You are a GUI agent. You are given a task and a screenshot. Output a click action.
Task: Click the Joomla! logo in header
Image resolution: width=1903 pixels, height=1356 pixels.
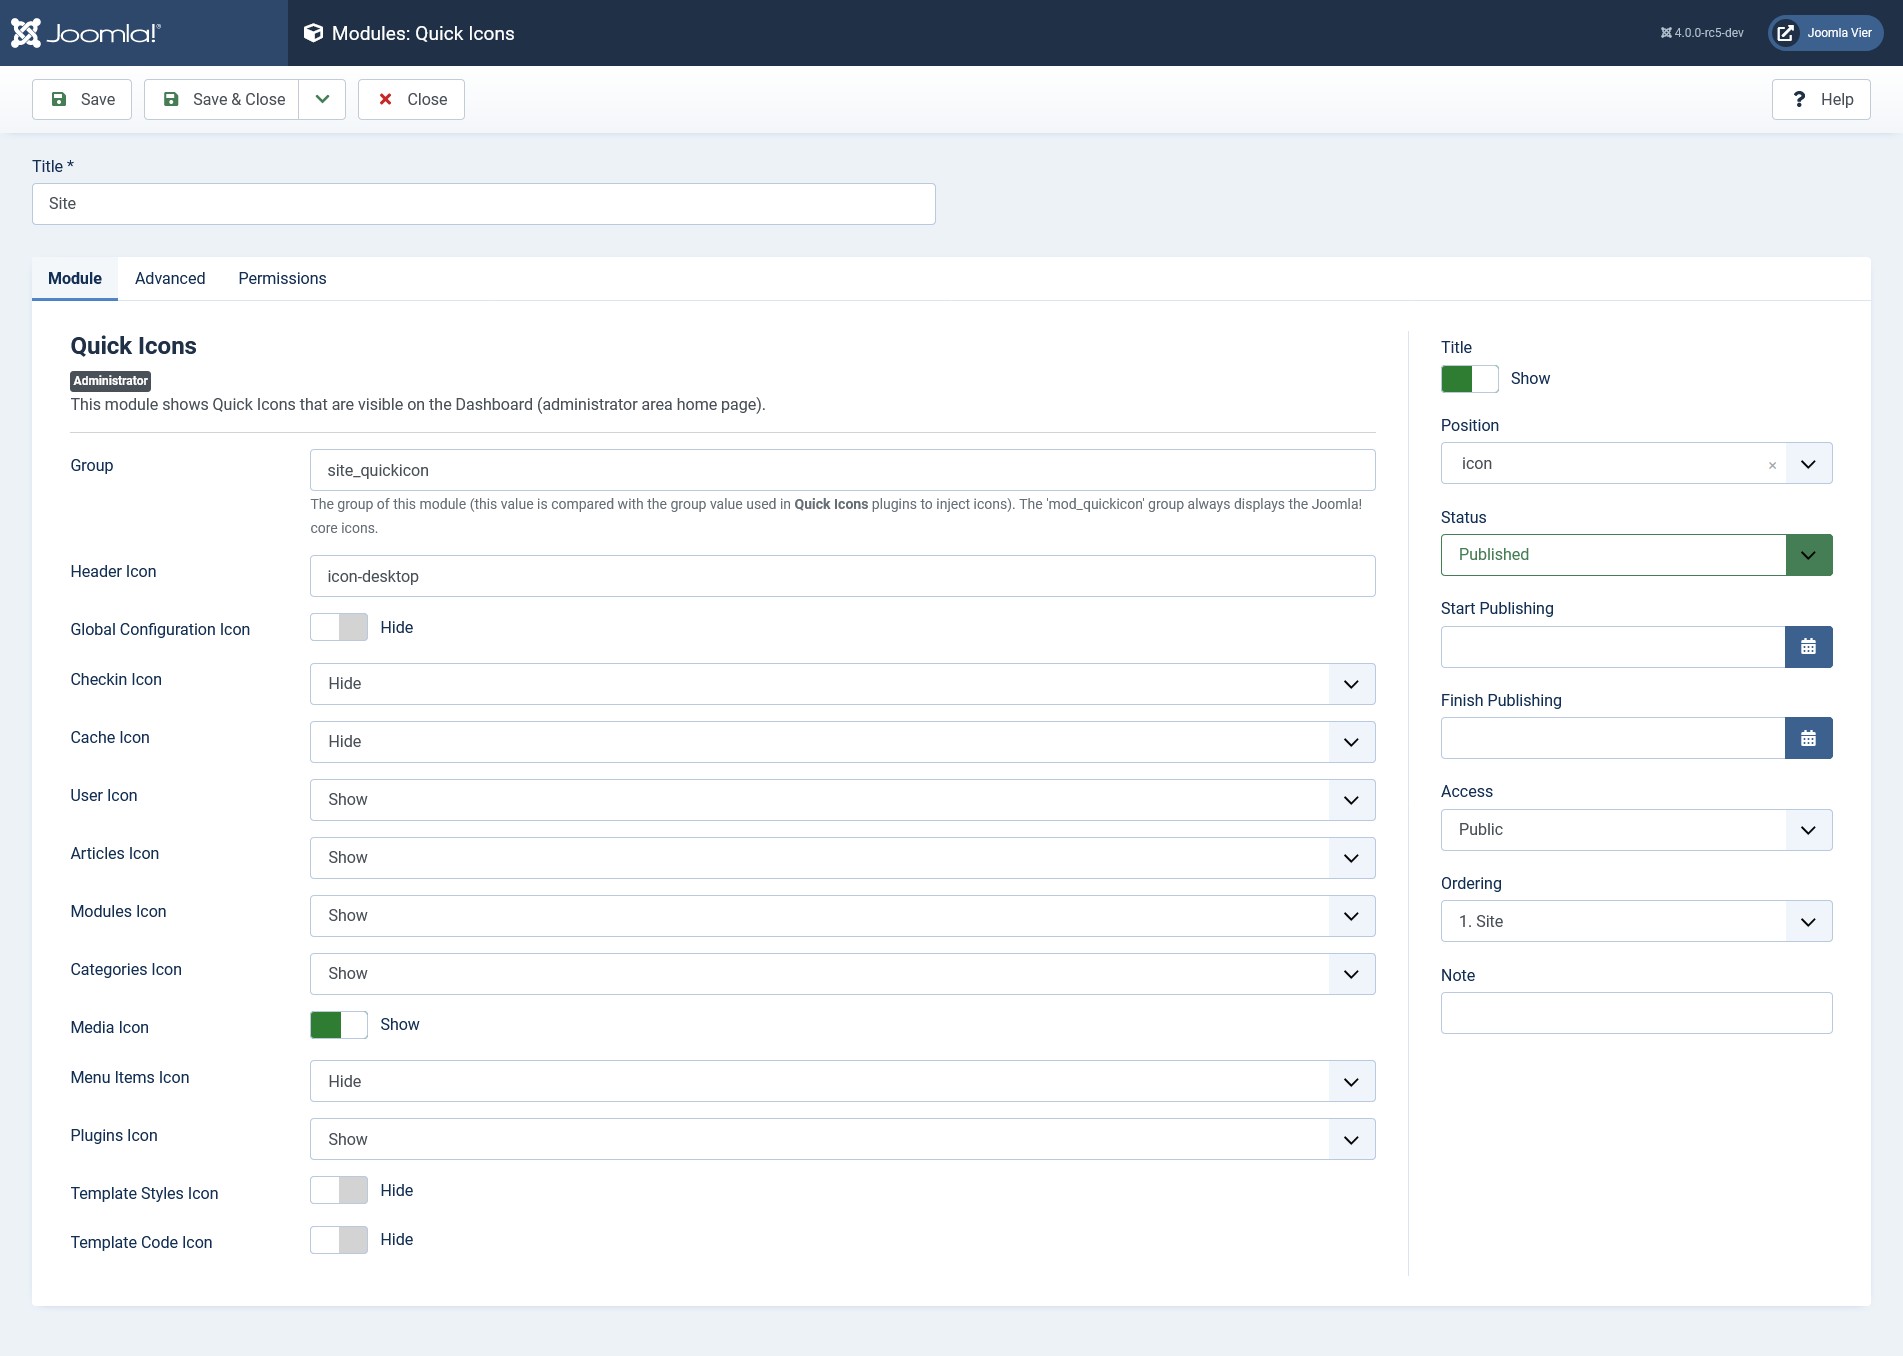86,33
